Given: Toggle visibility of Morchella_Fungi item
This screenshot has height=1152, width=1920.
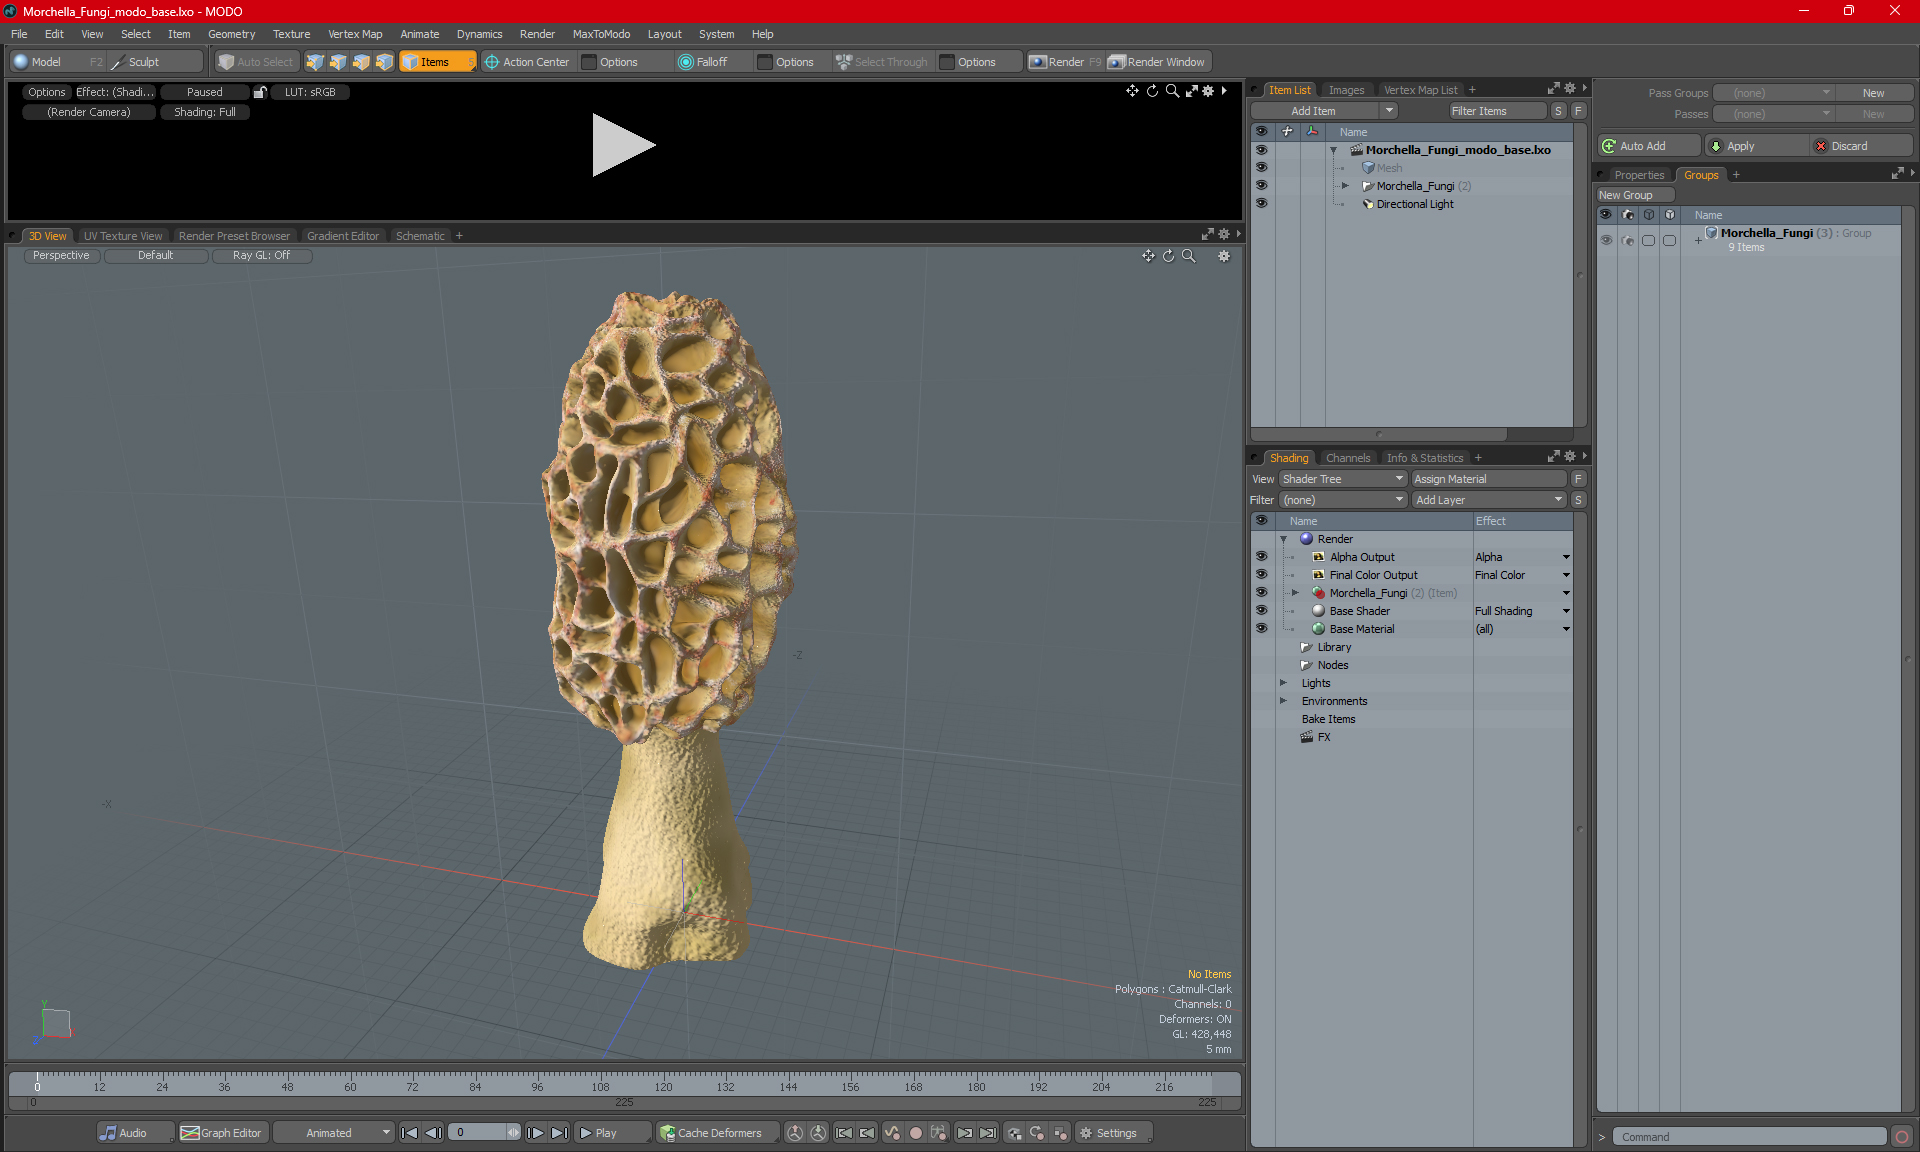Looking at the screenshot, I should (1261, 186).
